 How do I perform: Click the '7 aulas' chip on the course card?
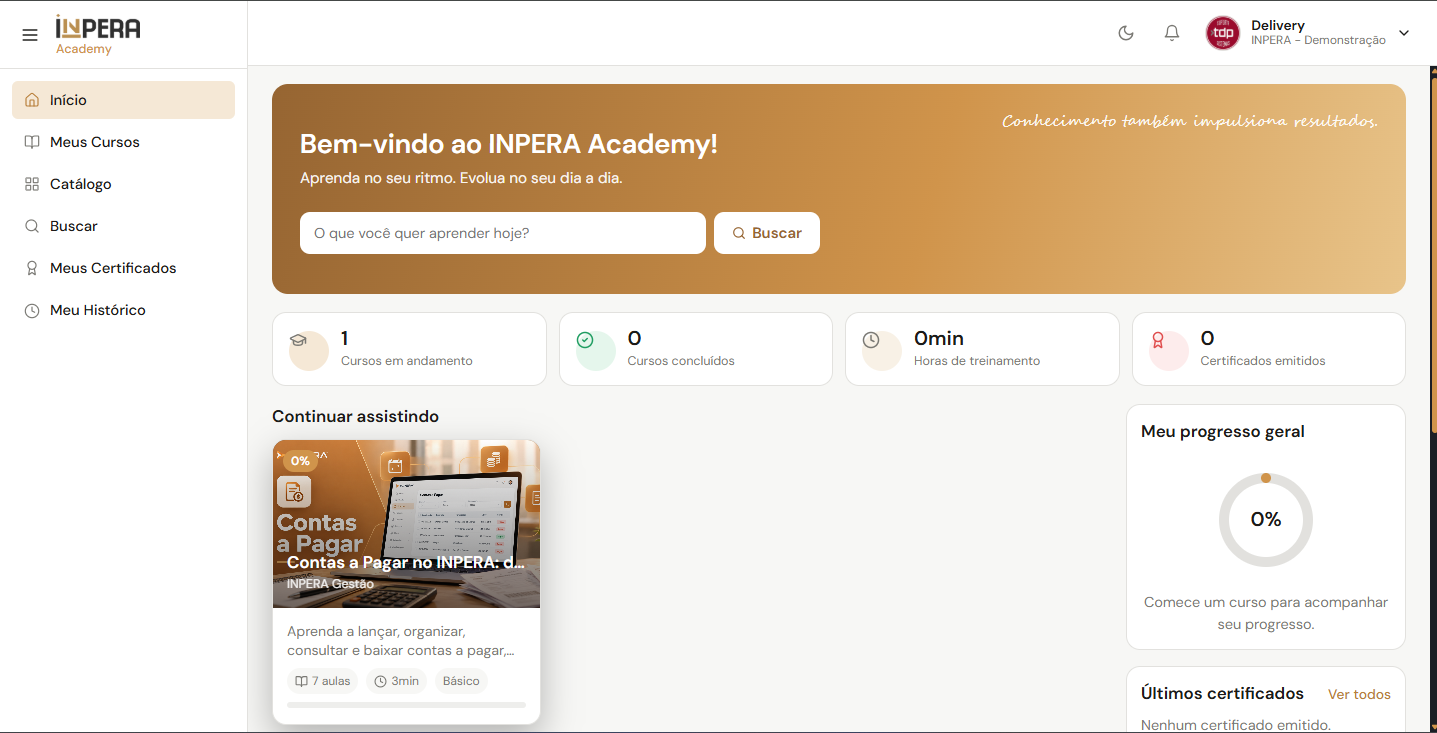click(323, 681)
